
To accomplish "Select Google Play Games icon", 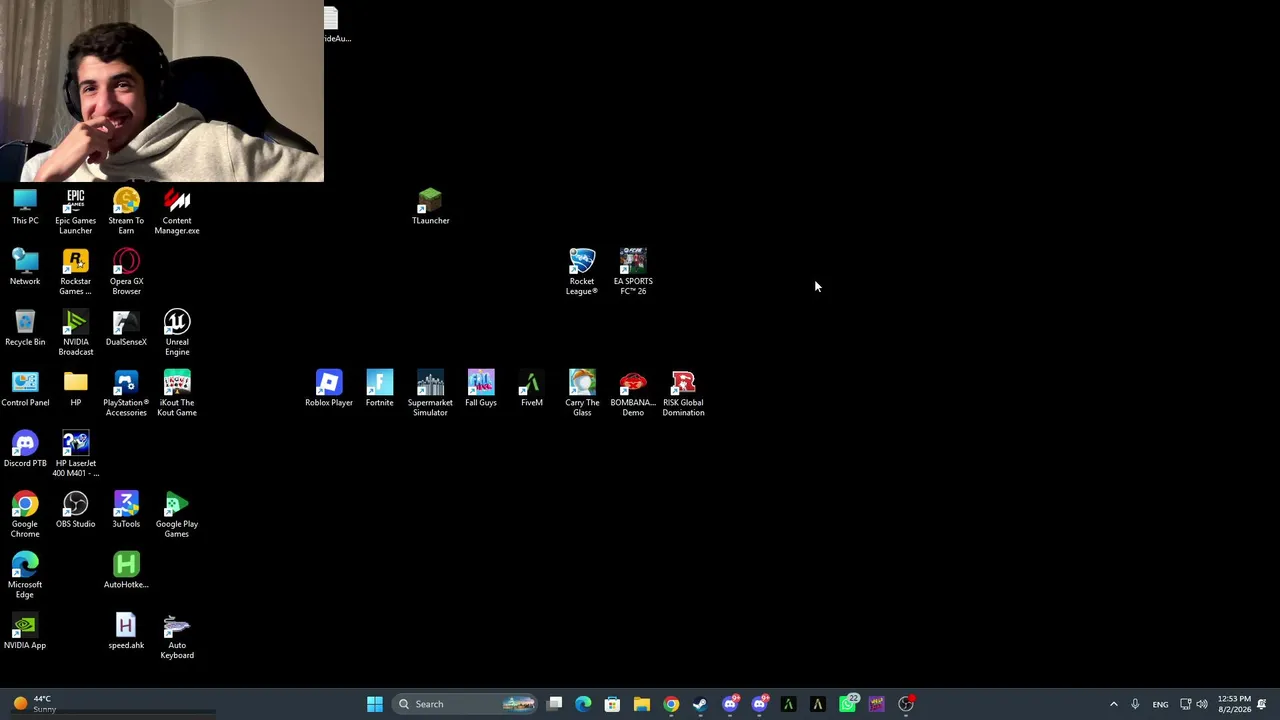I will pyautogui.click(x=177, y=516).
